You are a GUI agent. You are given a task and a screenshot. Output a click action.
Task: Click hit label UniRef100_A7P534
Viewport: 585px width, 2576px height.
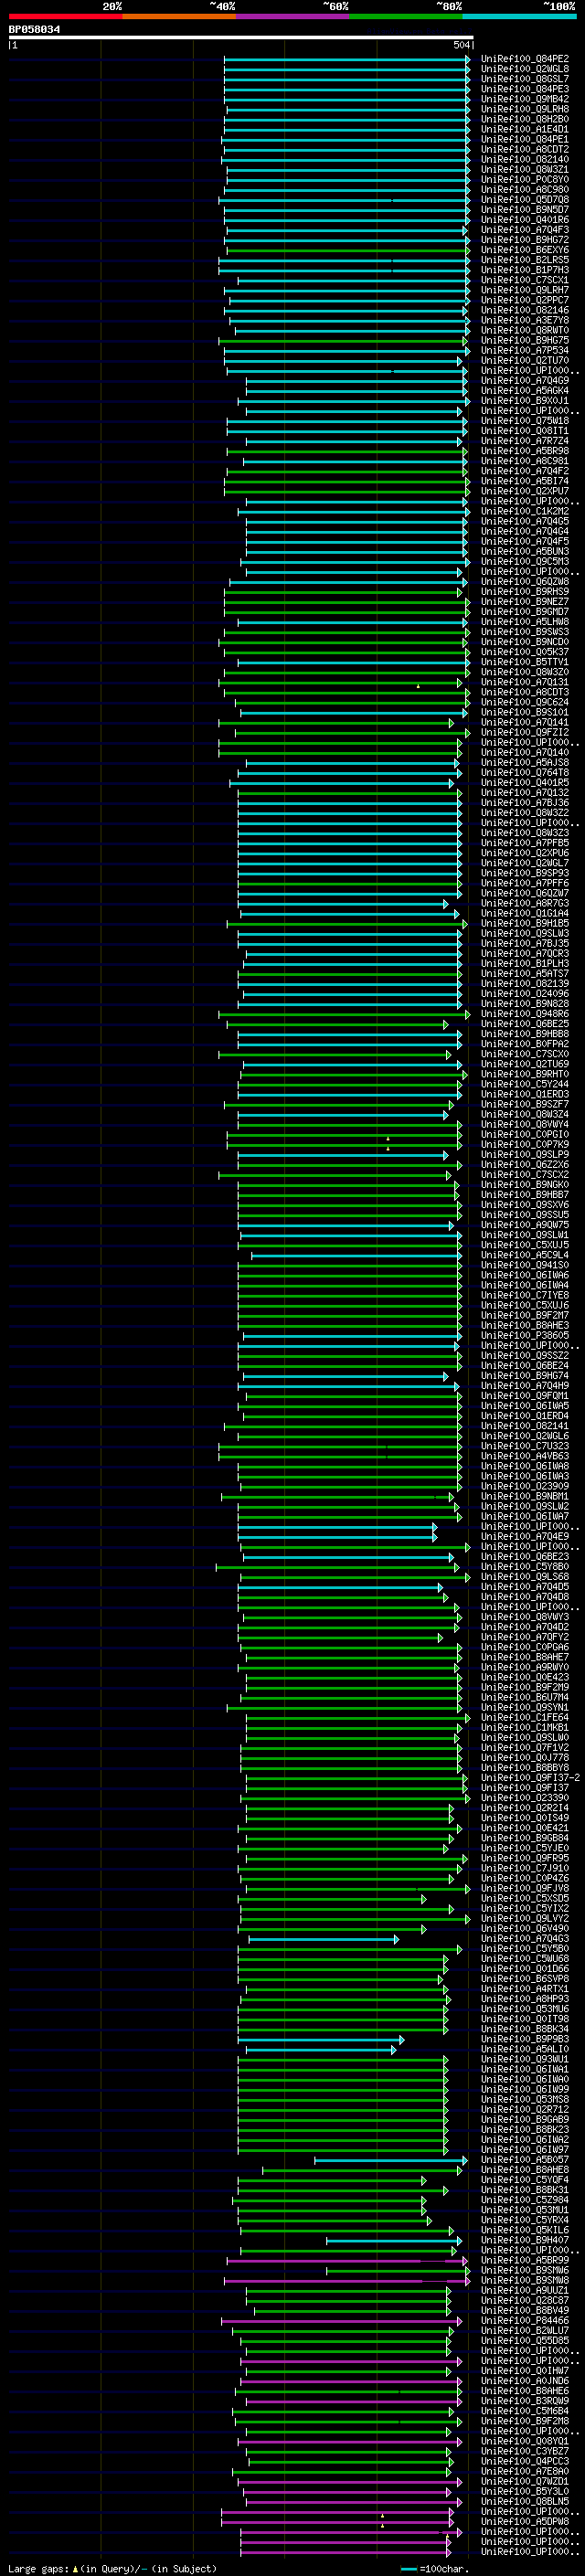click(525, 351)
